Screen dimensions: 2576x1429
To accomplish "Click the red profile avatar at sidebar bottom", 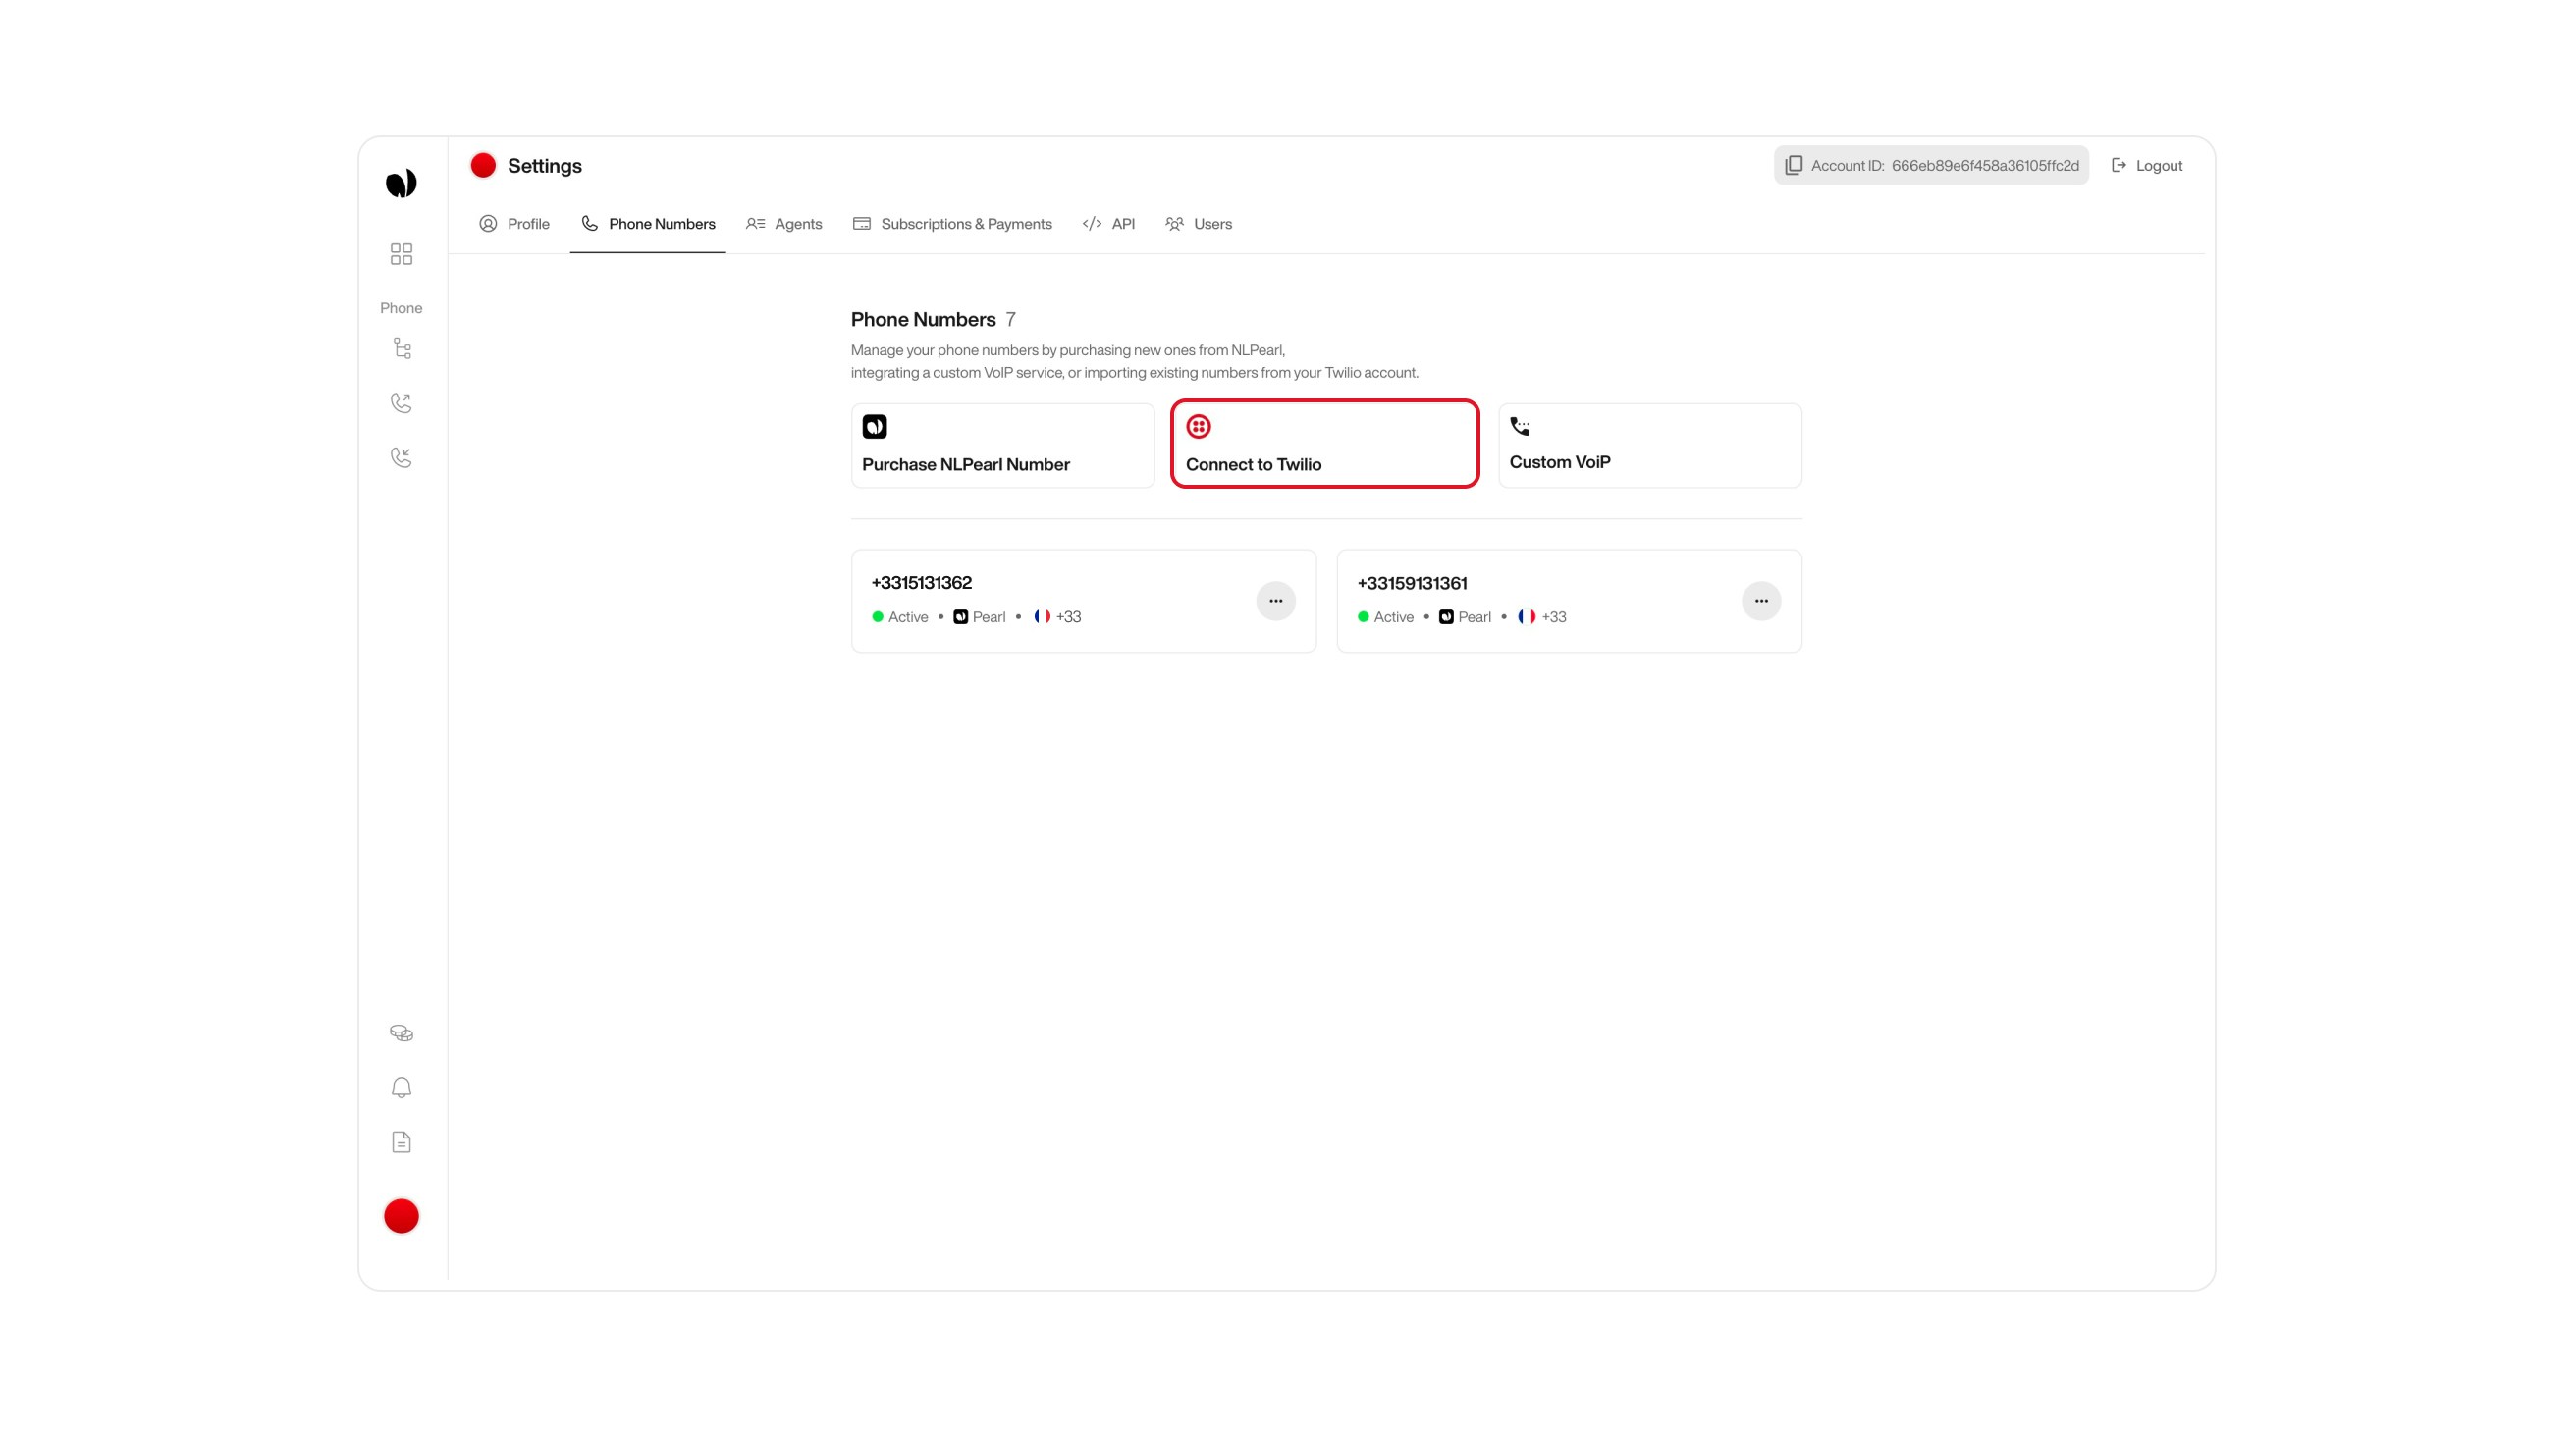I will click(x=401, y=1216).
